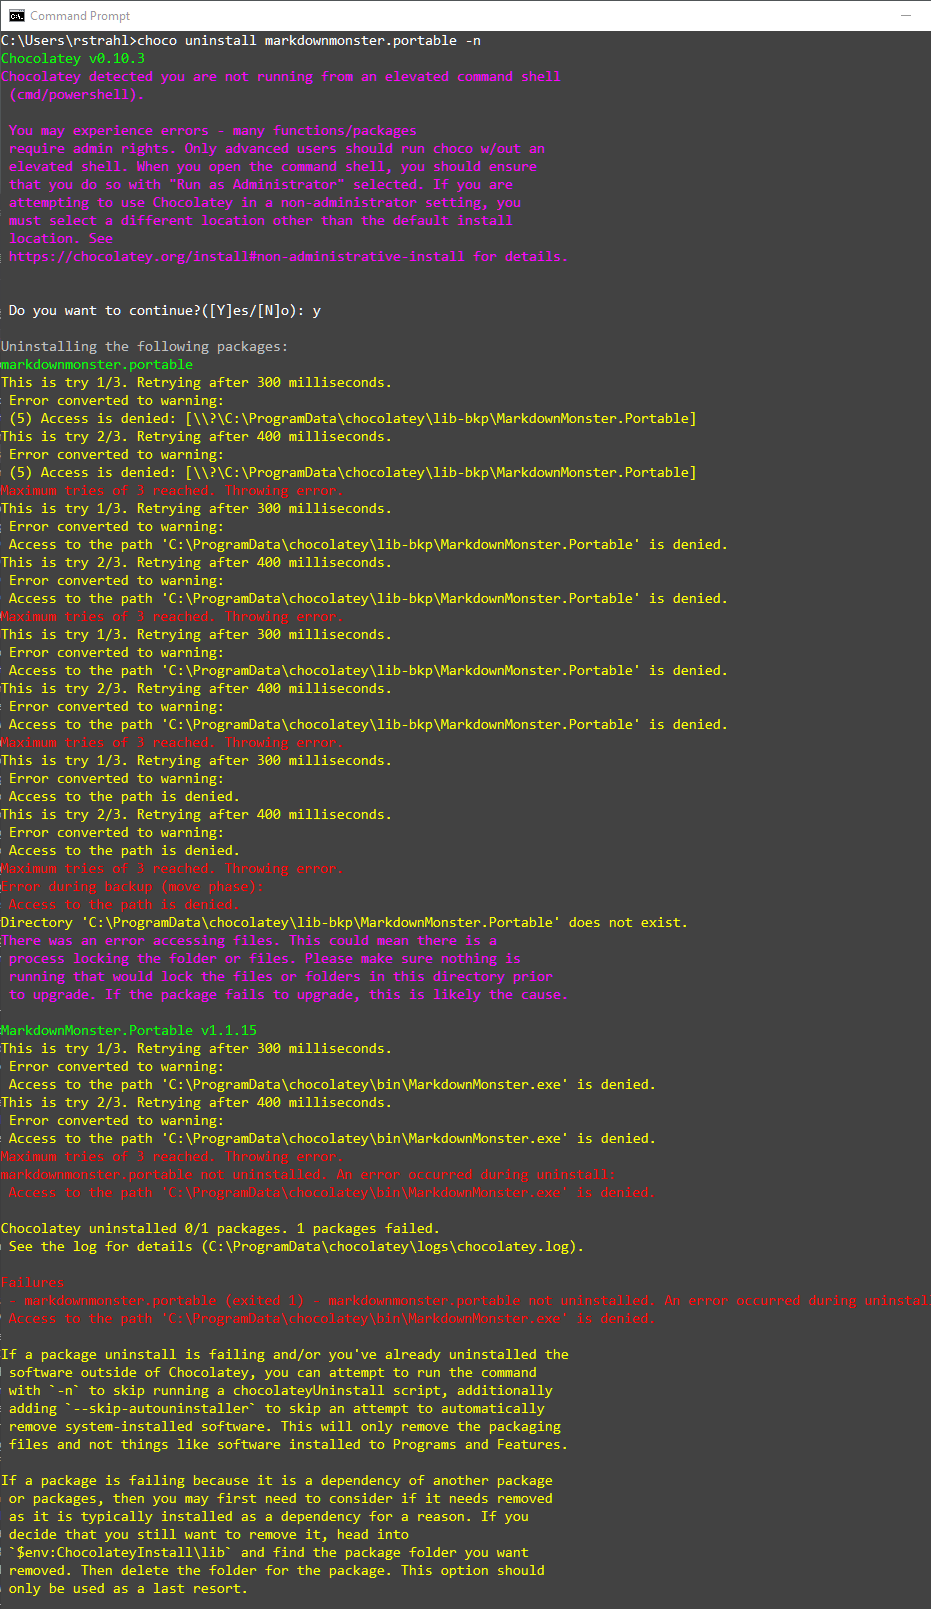
Task: Minimize the Command Prompt window
Action: tap(906, 16)
